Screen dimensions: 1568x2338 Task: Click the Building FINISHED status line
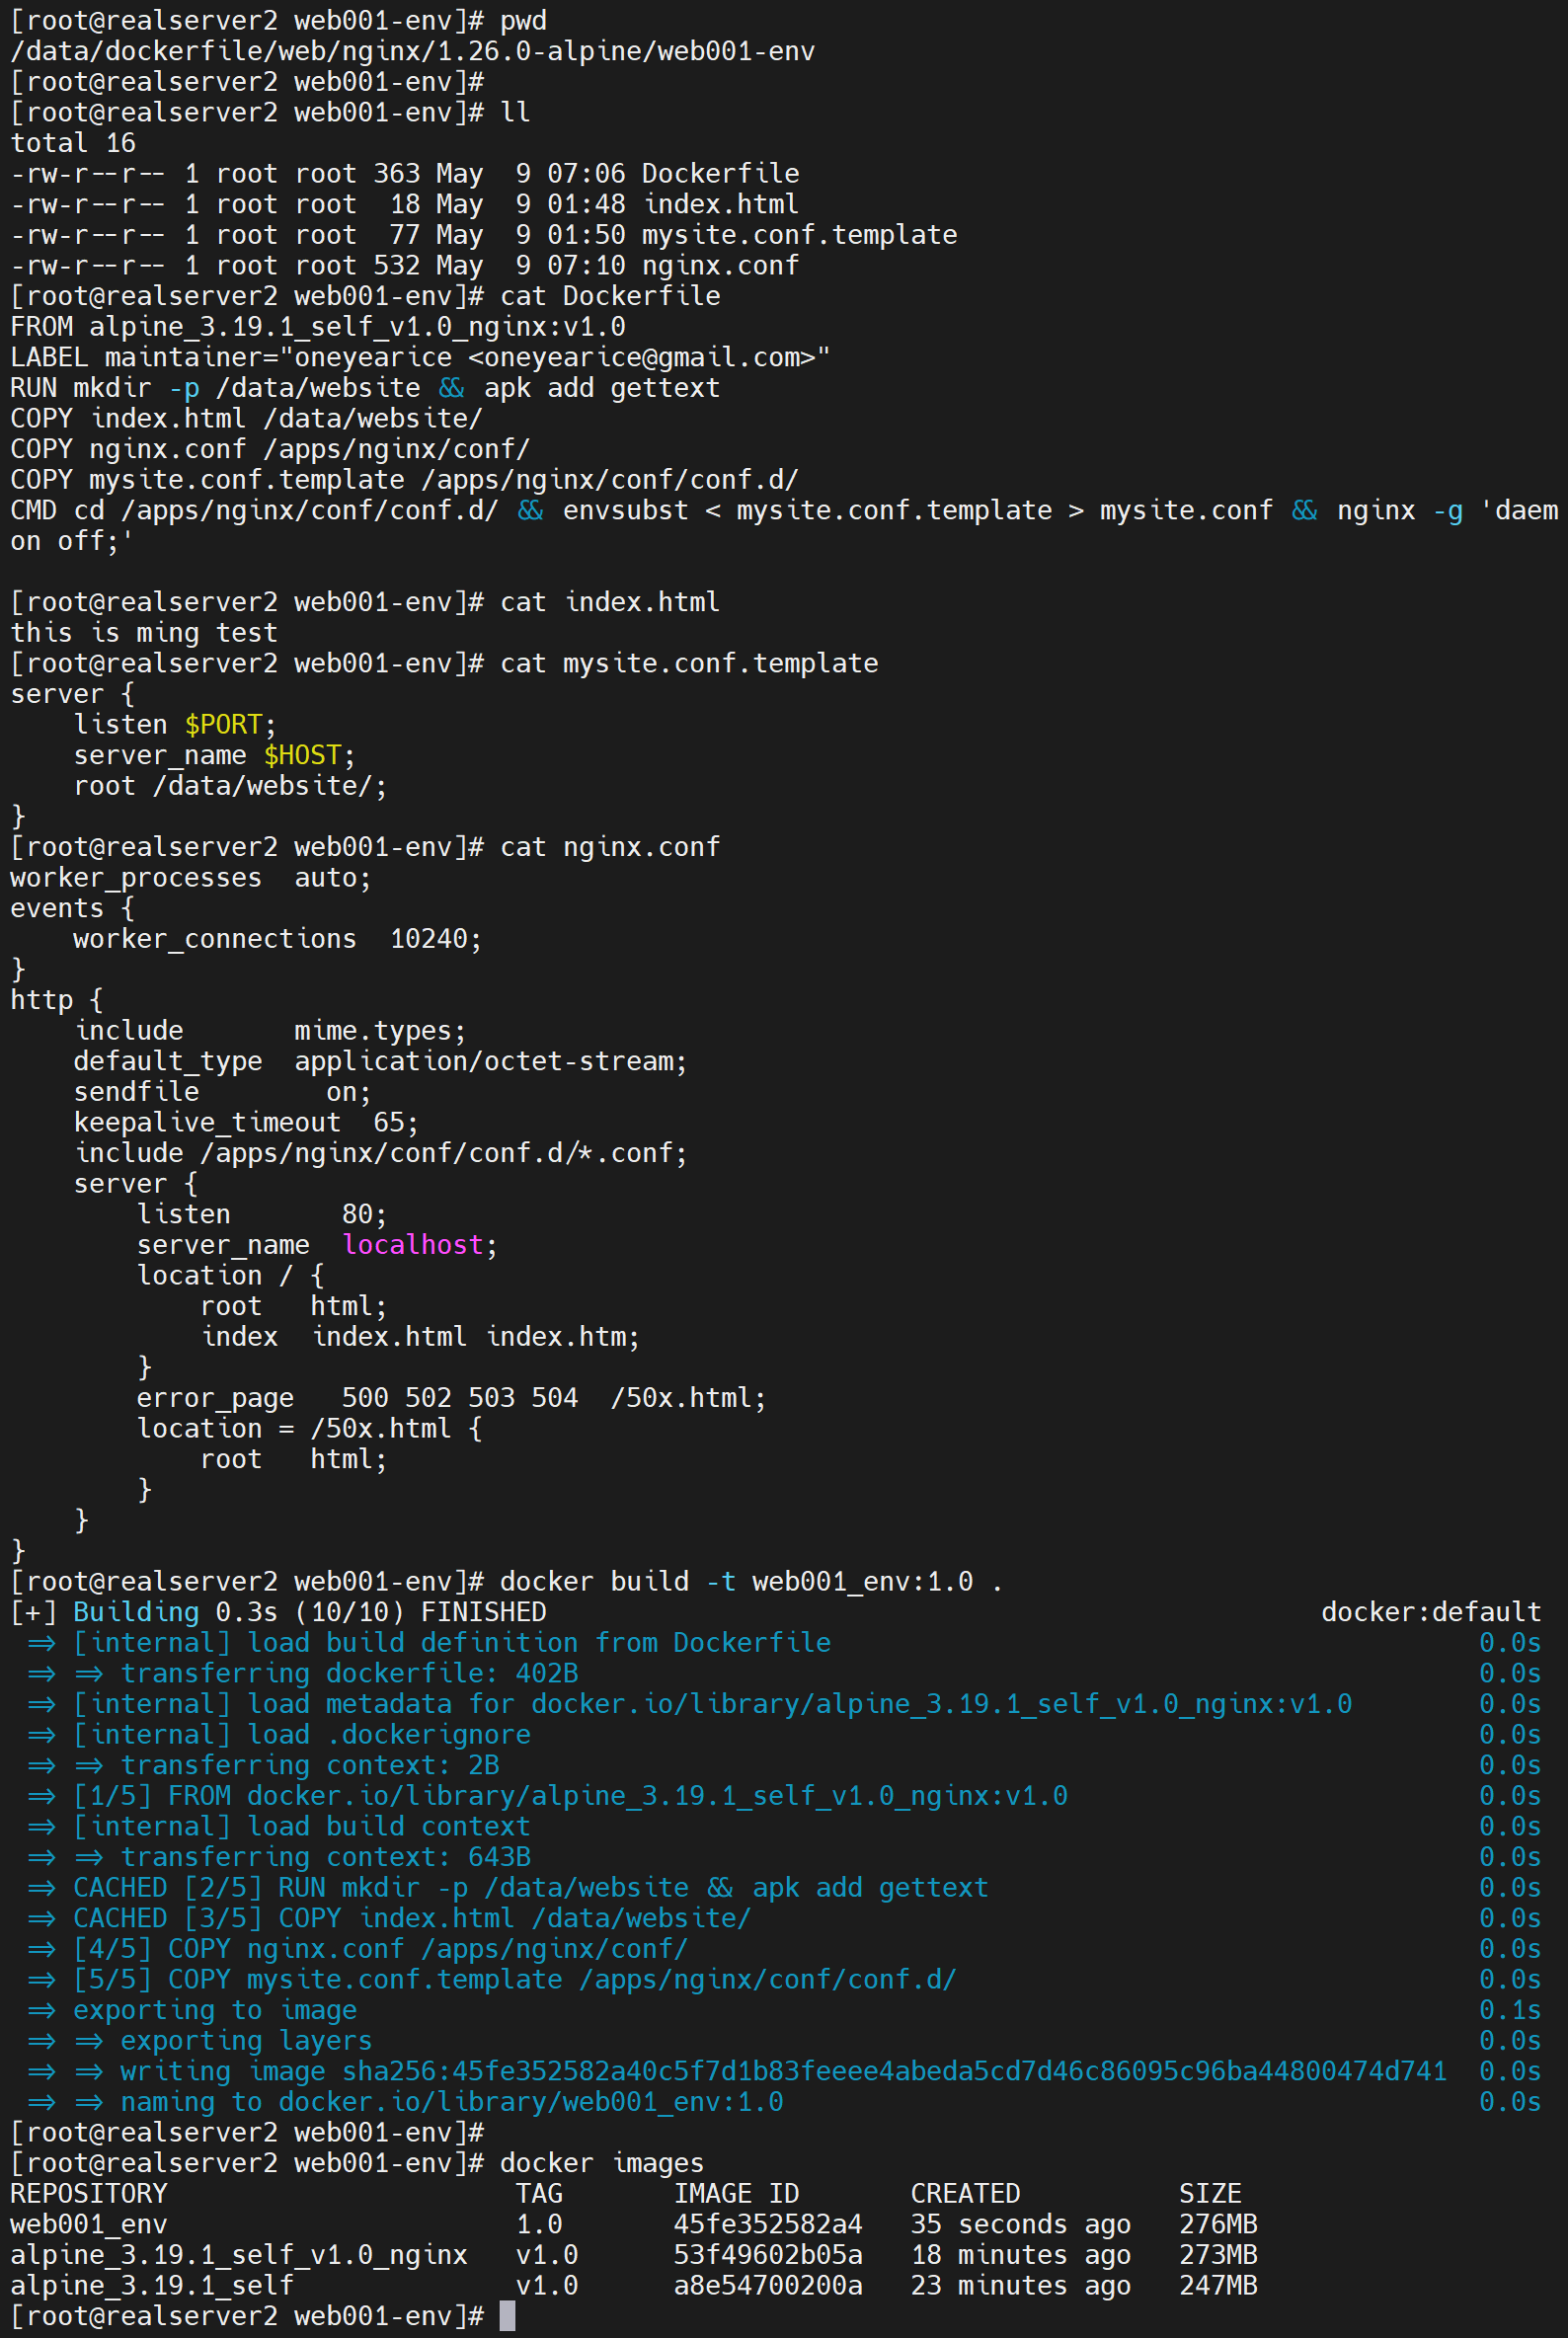tap(309, 1612)
